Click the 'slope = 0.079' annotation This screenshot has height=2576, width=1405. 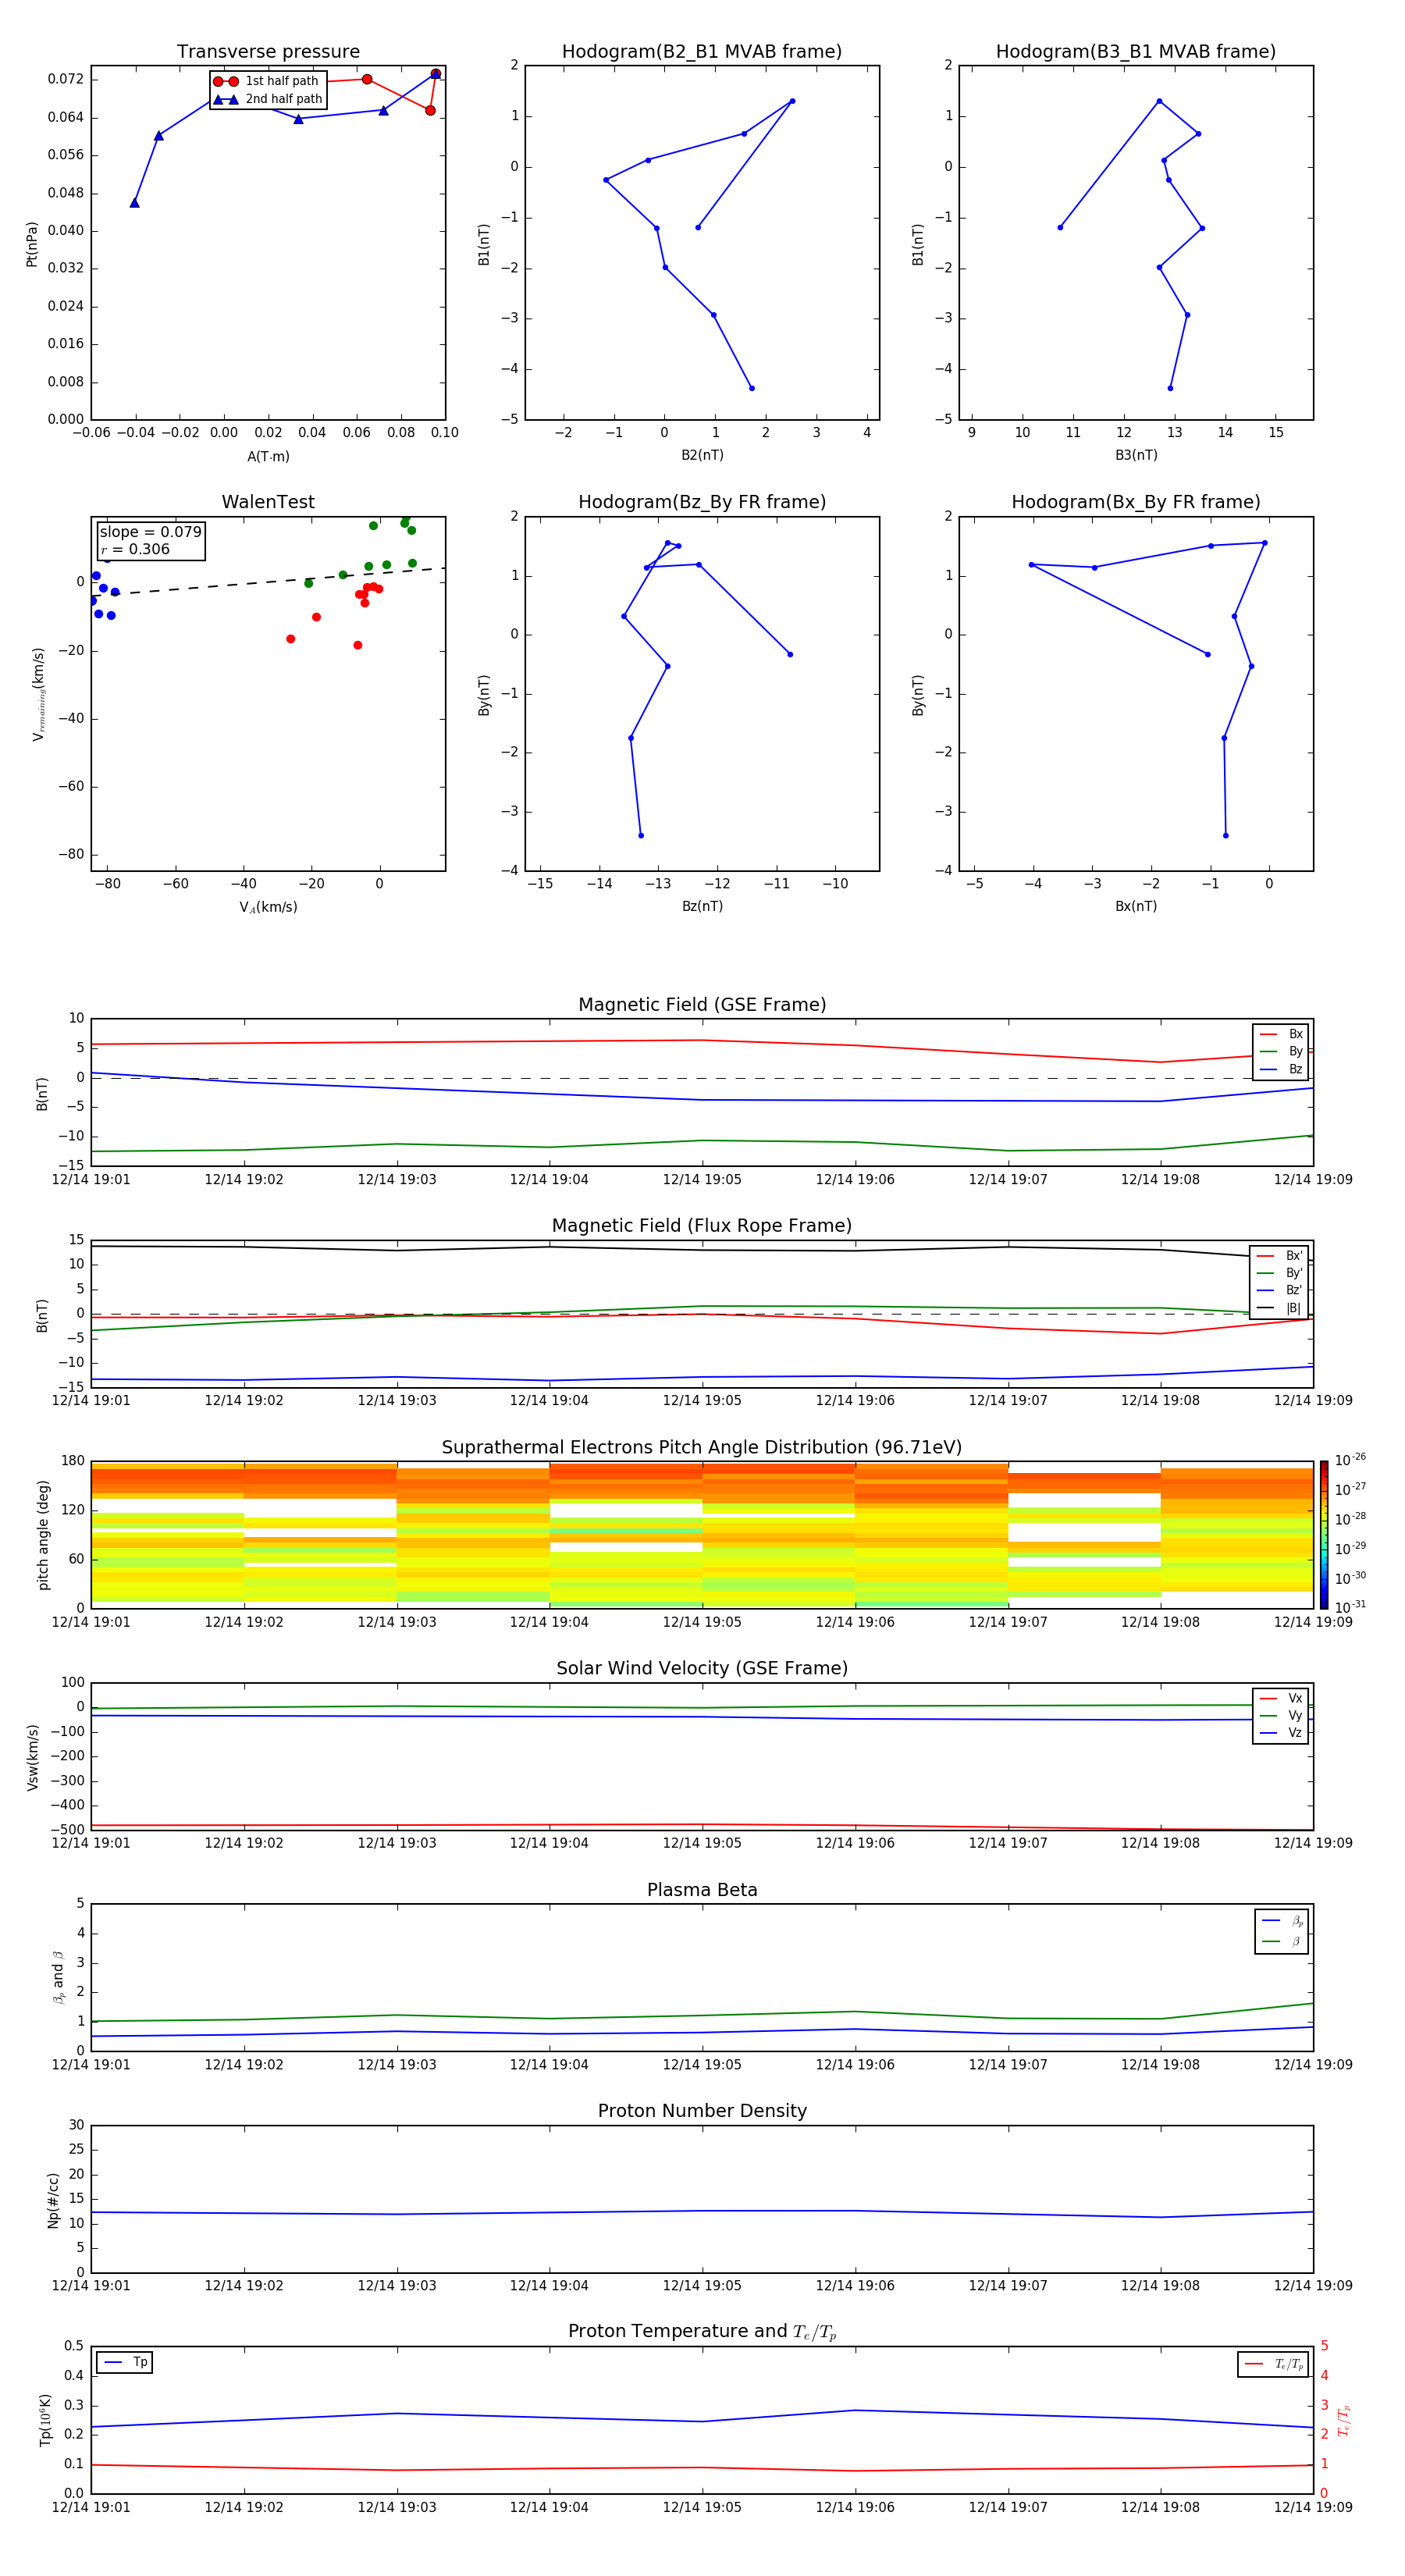pyautogui.click(x=151, y=532)
